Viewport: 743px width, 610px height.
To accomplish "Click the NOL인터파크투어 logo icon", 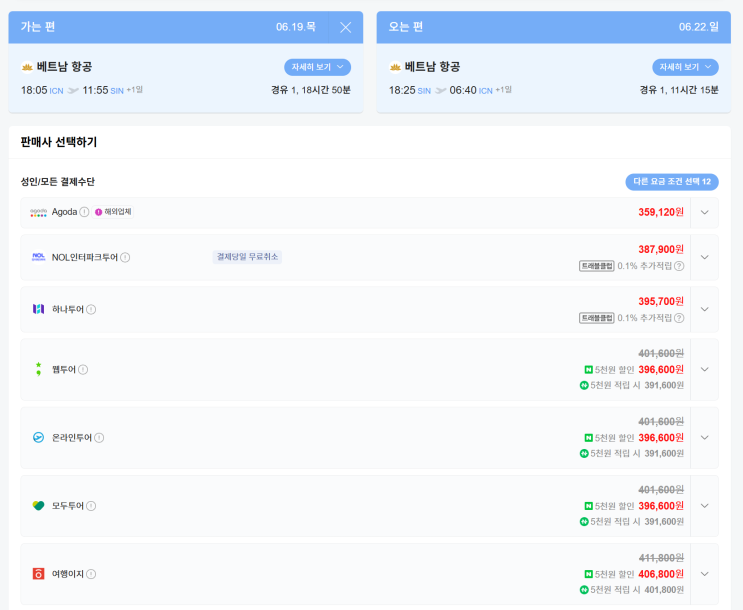I will click(38, 257).
